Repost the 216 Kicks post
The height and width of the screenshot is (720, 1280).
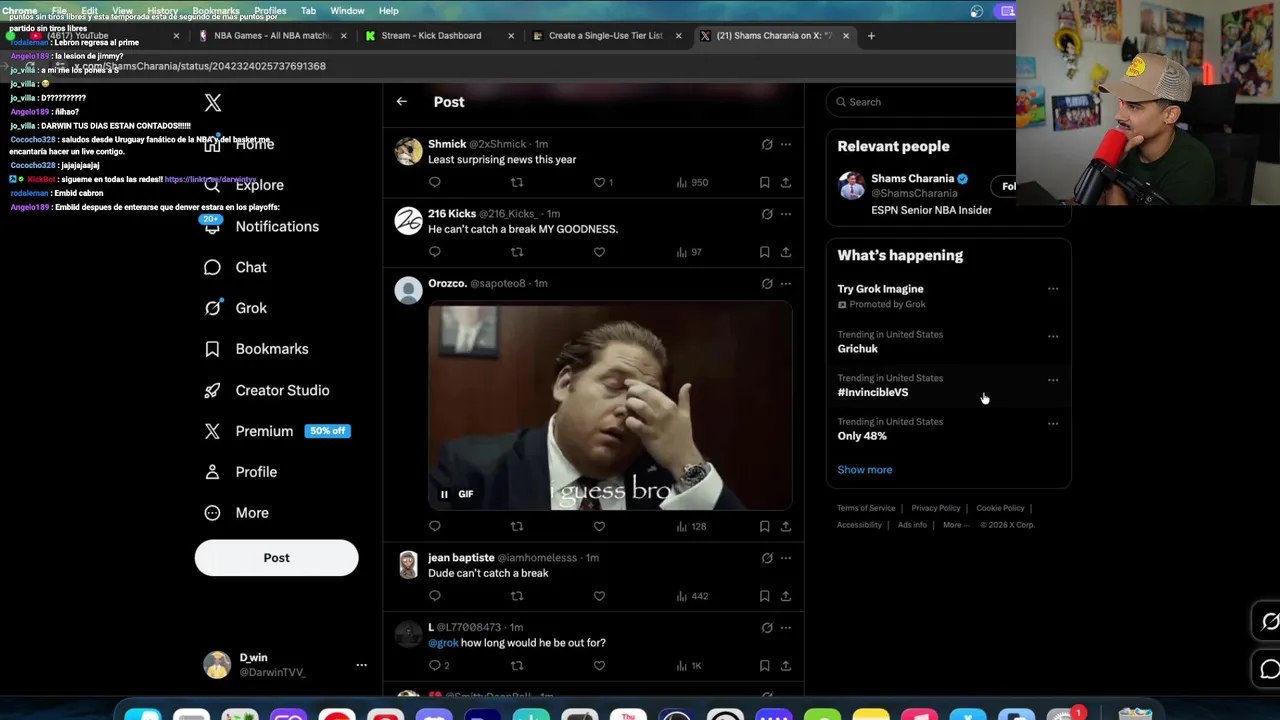click(x=517, y=252)
